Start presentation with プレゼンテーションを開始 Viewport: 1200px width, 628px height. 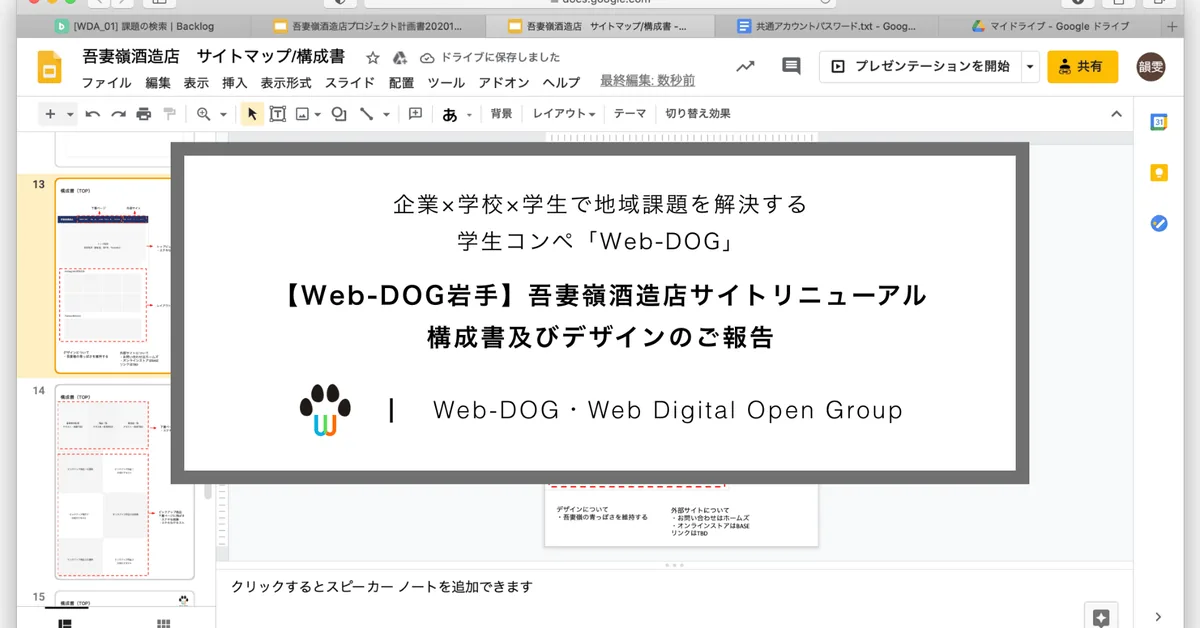point(920,67)
